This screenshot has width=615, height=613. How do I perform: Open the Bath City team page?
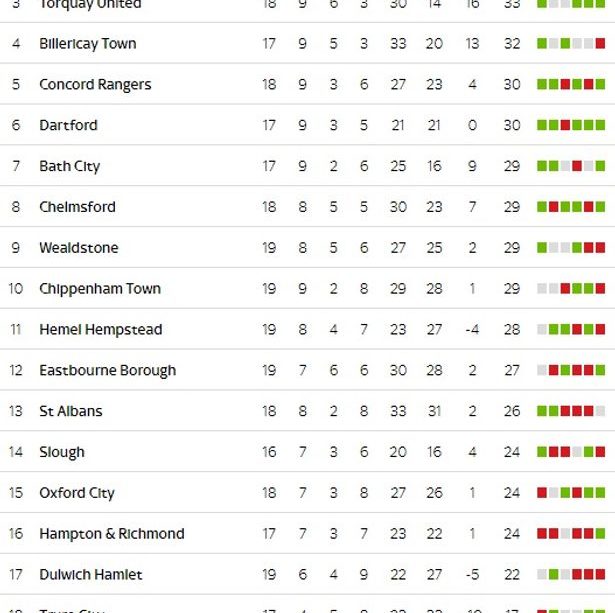coord(69,167)
